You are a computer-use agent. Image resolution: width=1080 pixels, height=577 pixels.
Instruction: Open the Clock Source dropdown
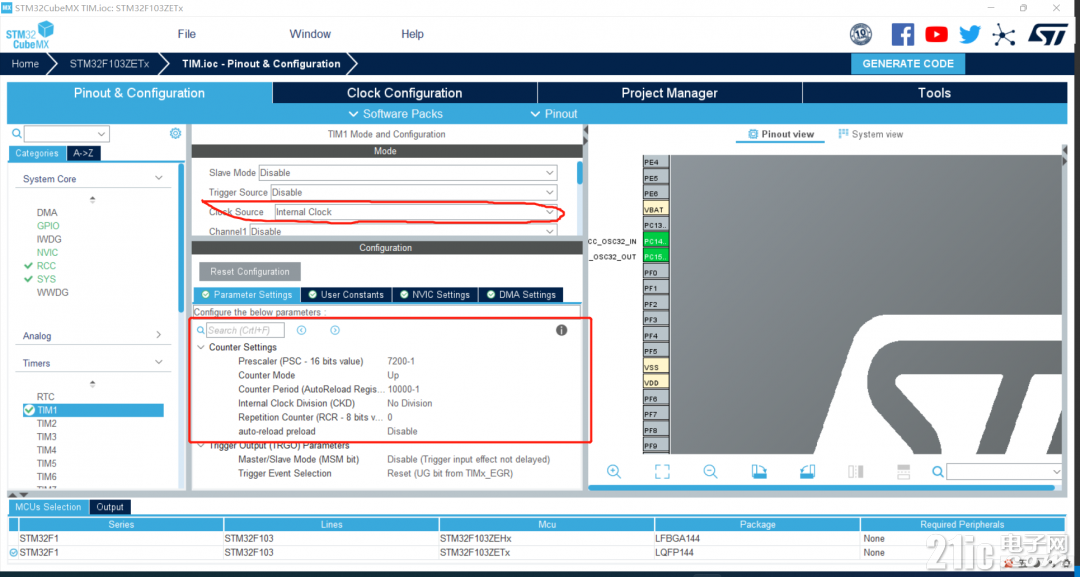tap(416, 212)
